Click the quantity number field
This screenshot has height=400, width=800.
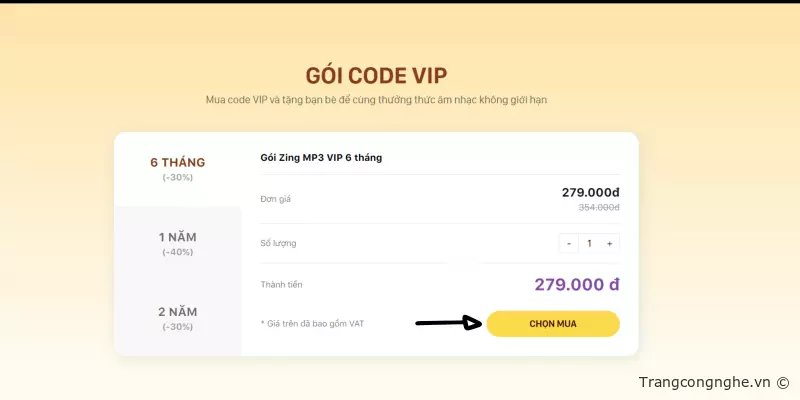click(x=590, y=243)
